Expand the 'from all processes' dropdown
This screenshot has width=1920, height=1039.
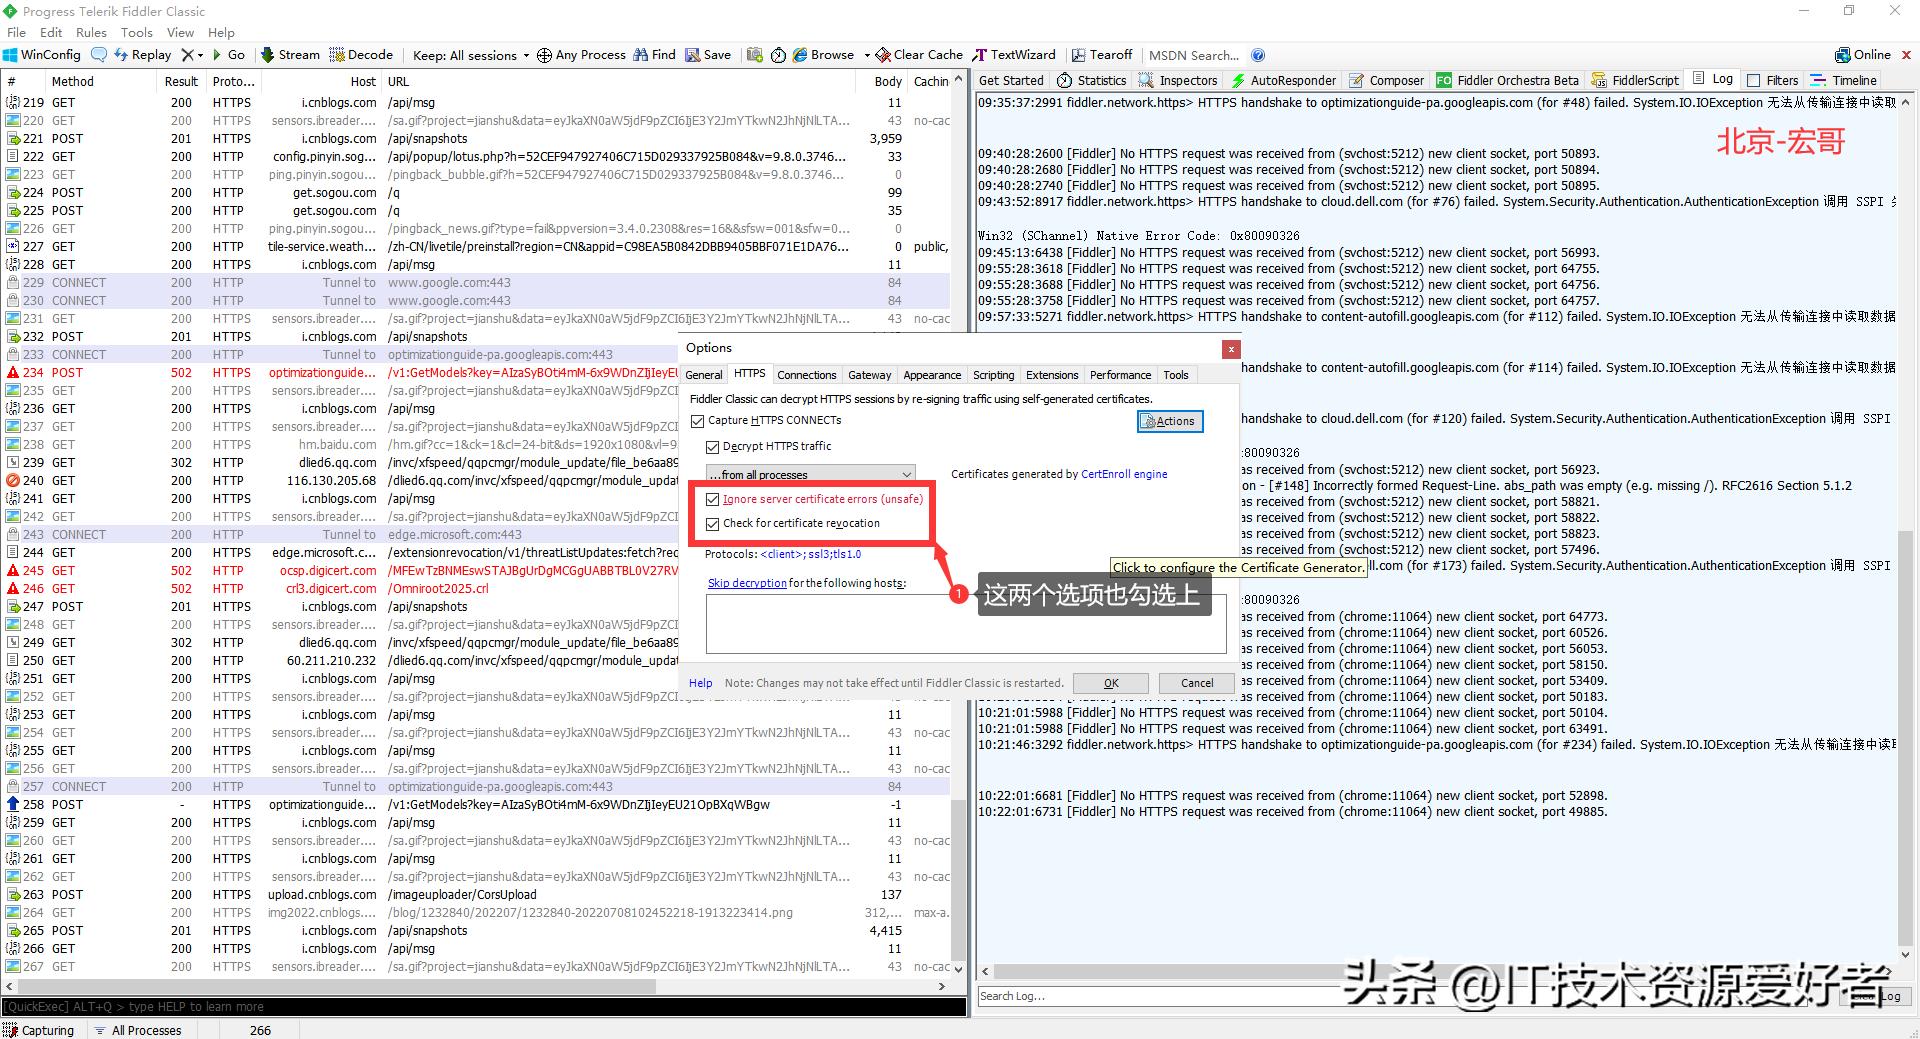click(x=810, y=474)
